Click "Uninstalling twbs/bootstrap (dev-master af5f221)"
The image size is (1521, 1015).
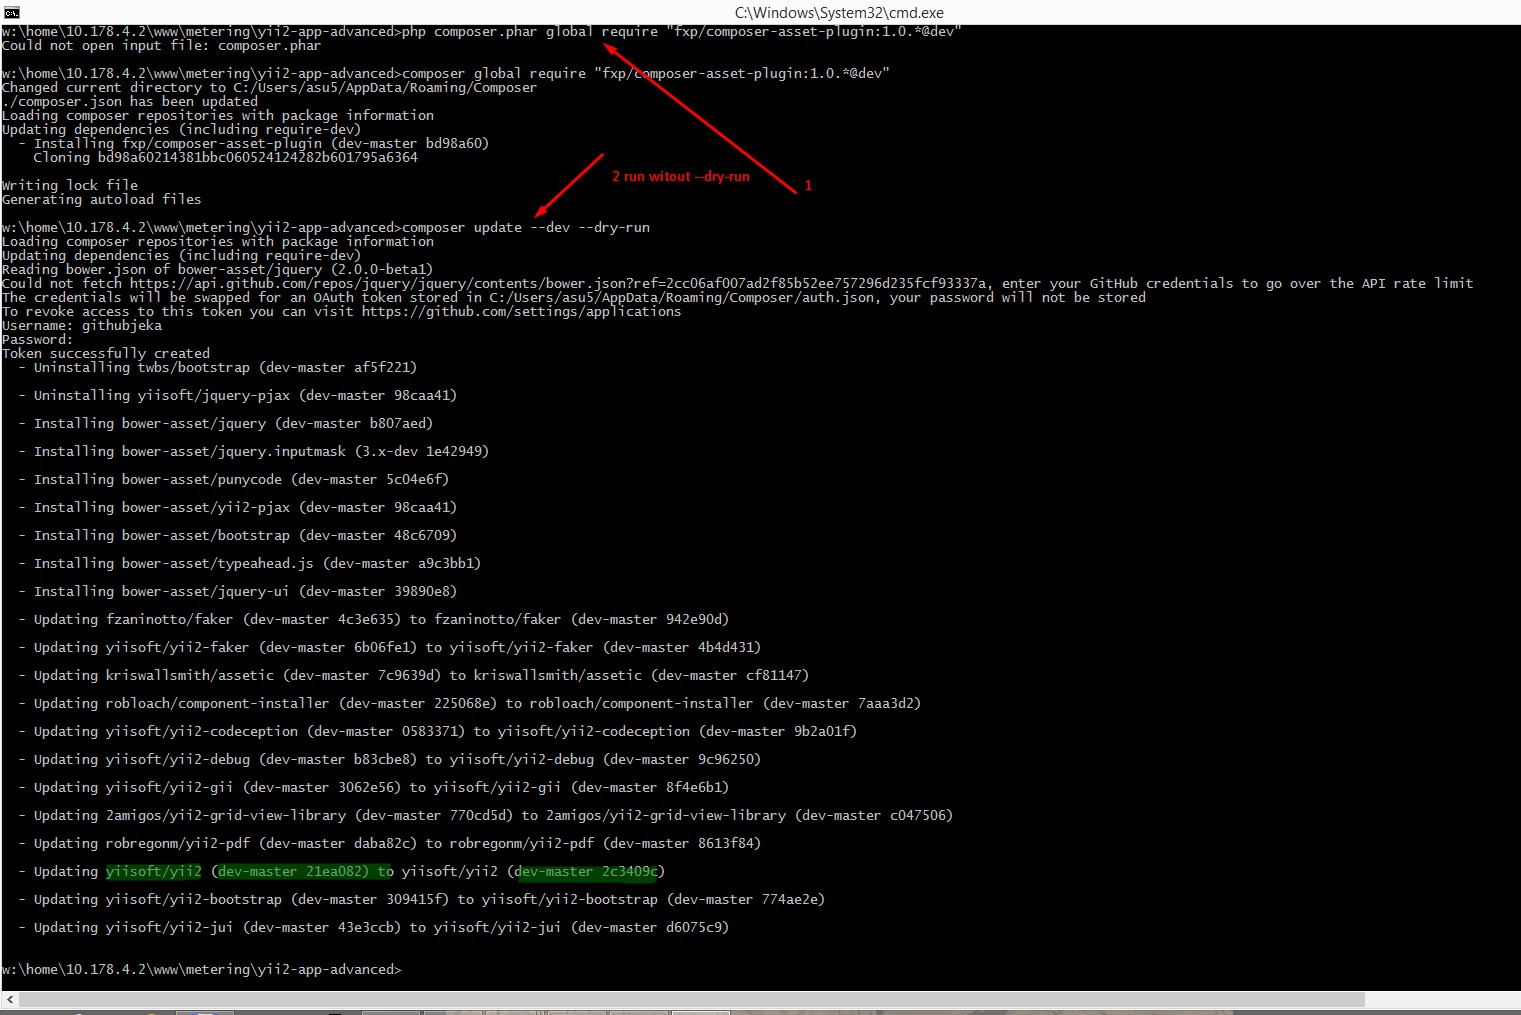point(226,367)
